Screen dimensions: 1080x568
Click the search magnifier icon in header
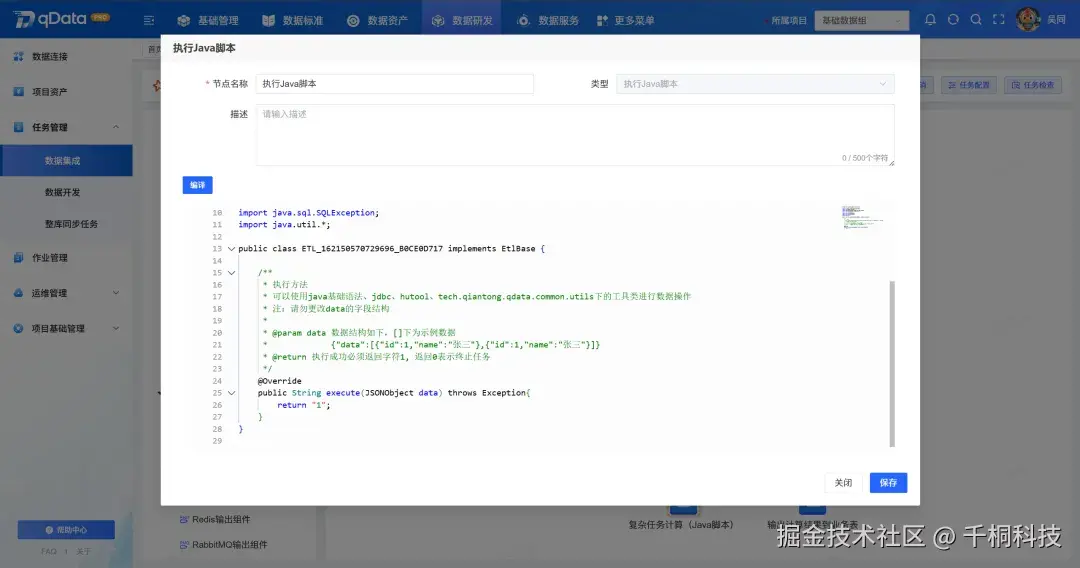pyautogui.click(x=976, y=20)
